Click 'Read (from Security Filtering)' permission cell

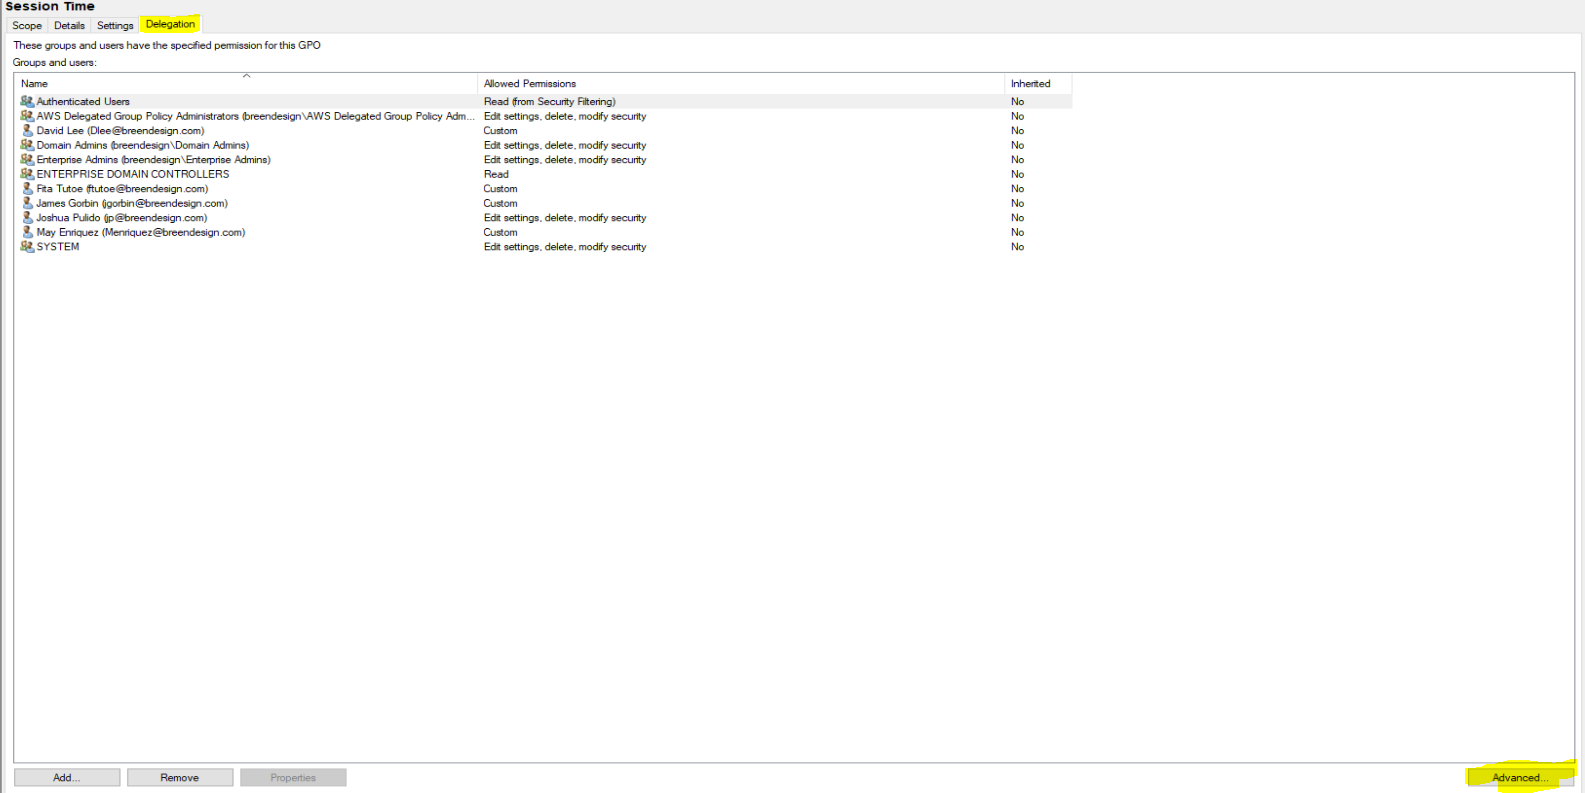[550, 101]
